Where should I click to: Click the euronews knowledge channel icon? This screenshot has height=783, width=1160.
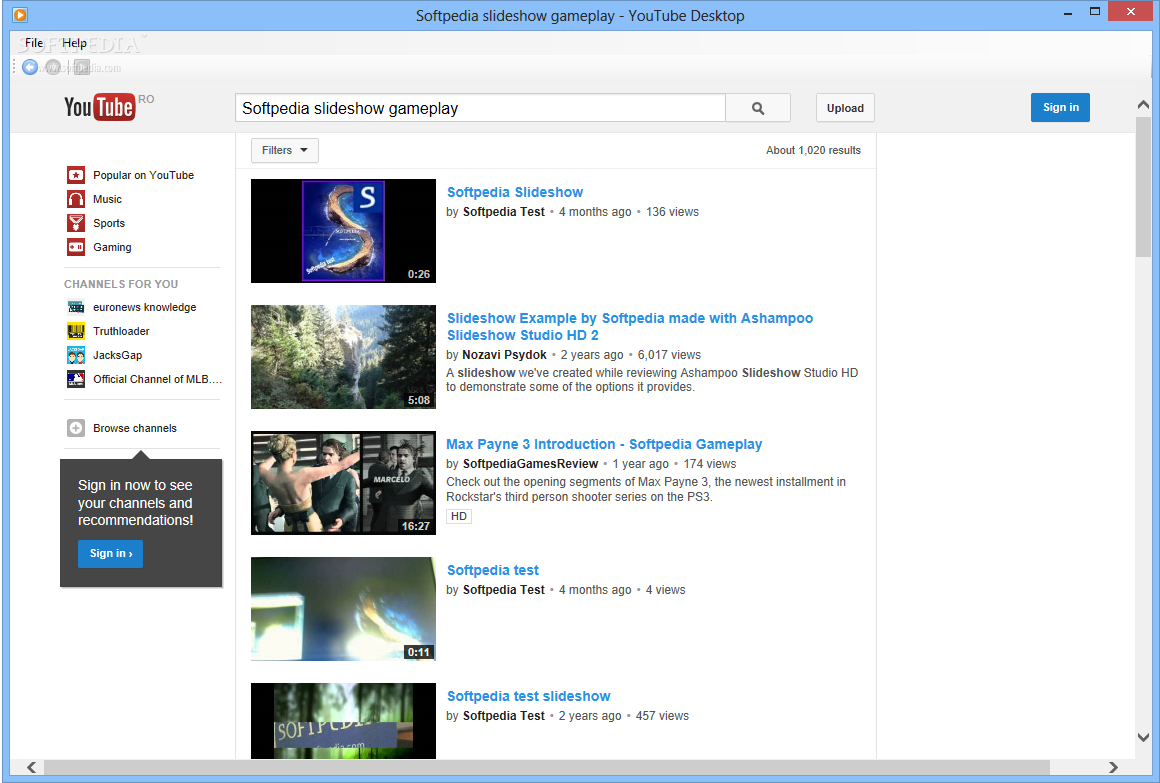75,307
